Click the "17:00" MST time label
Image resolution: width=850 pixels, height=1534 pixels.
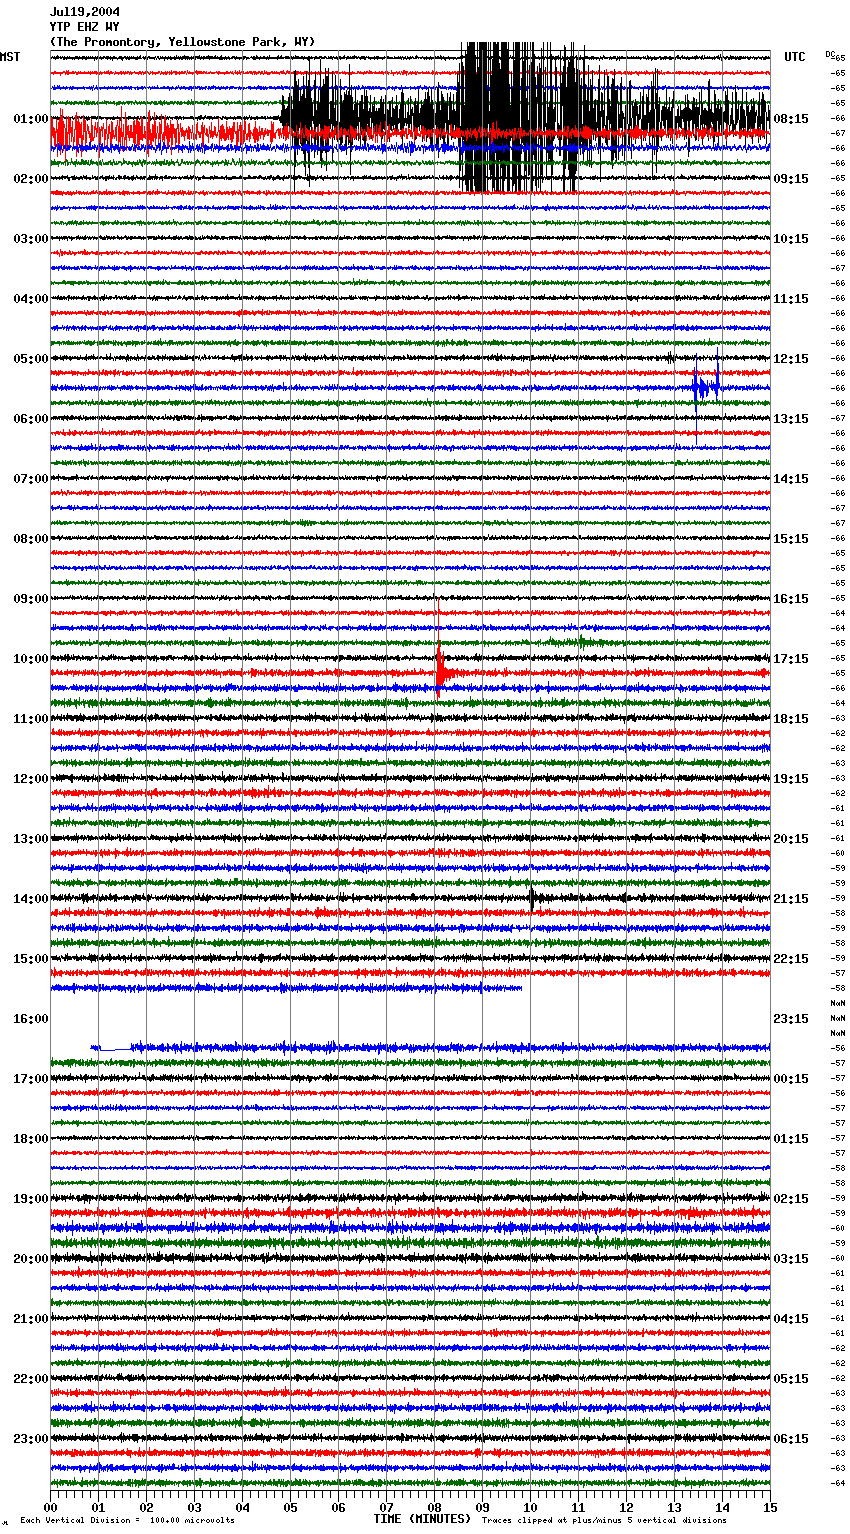[x=31, y=1078]
